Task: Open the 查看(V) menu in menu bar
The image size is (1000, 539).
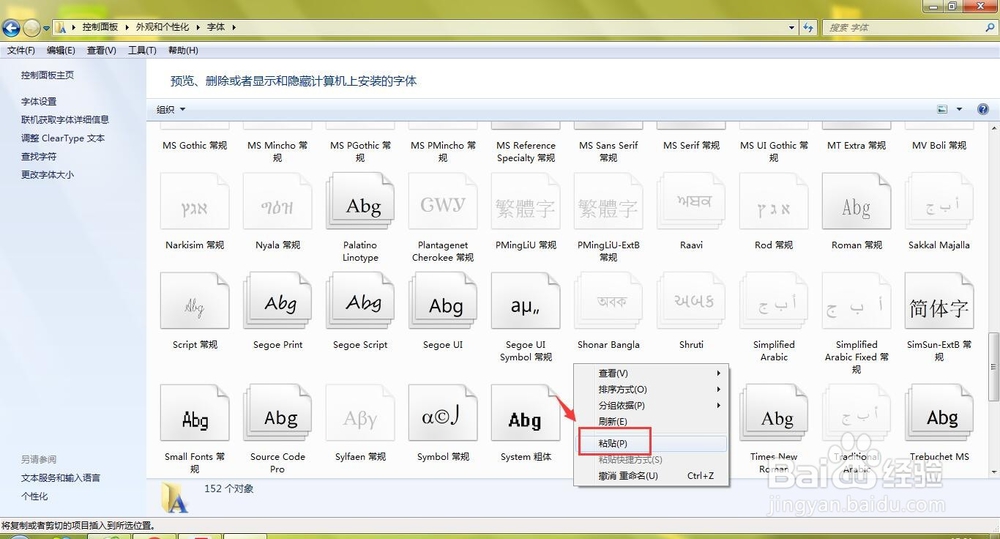Action: point(101,50)
